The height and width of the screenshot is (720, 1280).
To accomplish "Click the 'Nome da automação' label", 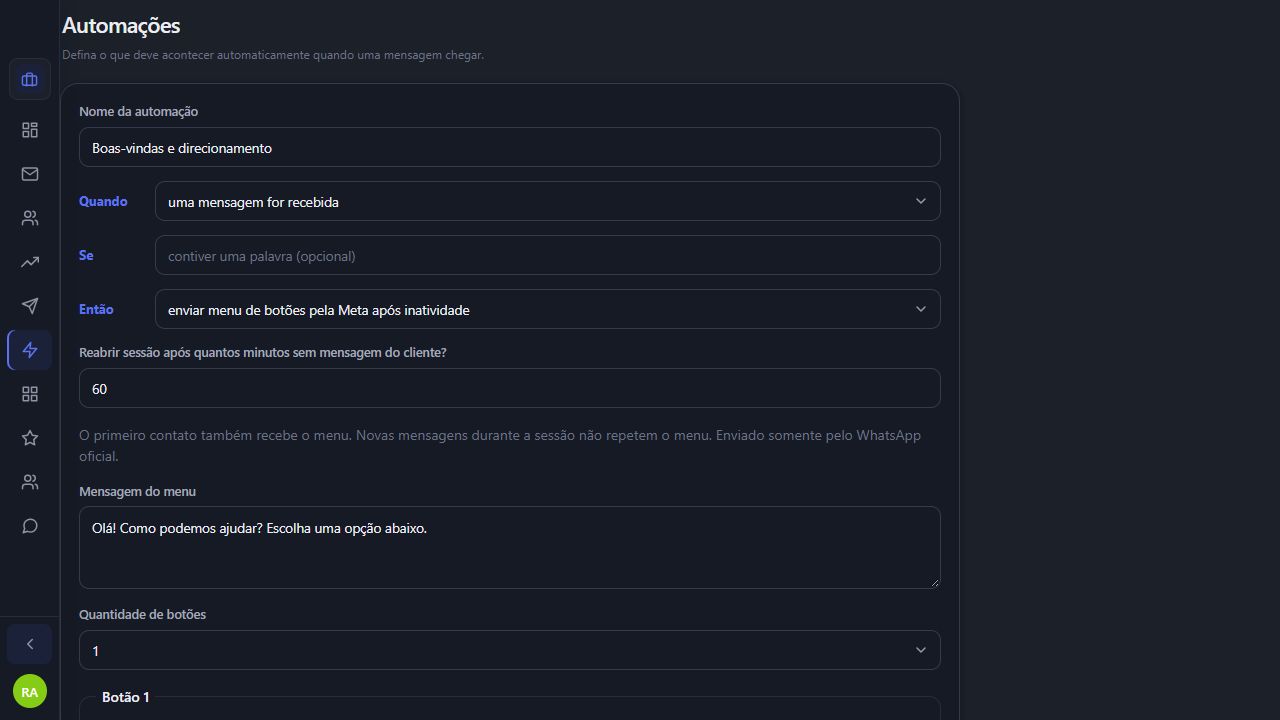I will (138, 111).
